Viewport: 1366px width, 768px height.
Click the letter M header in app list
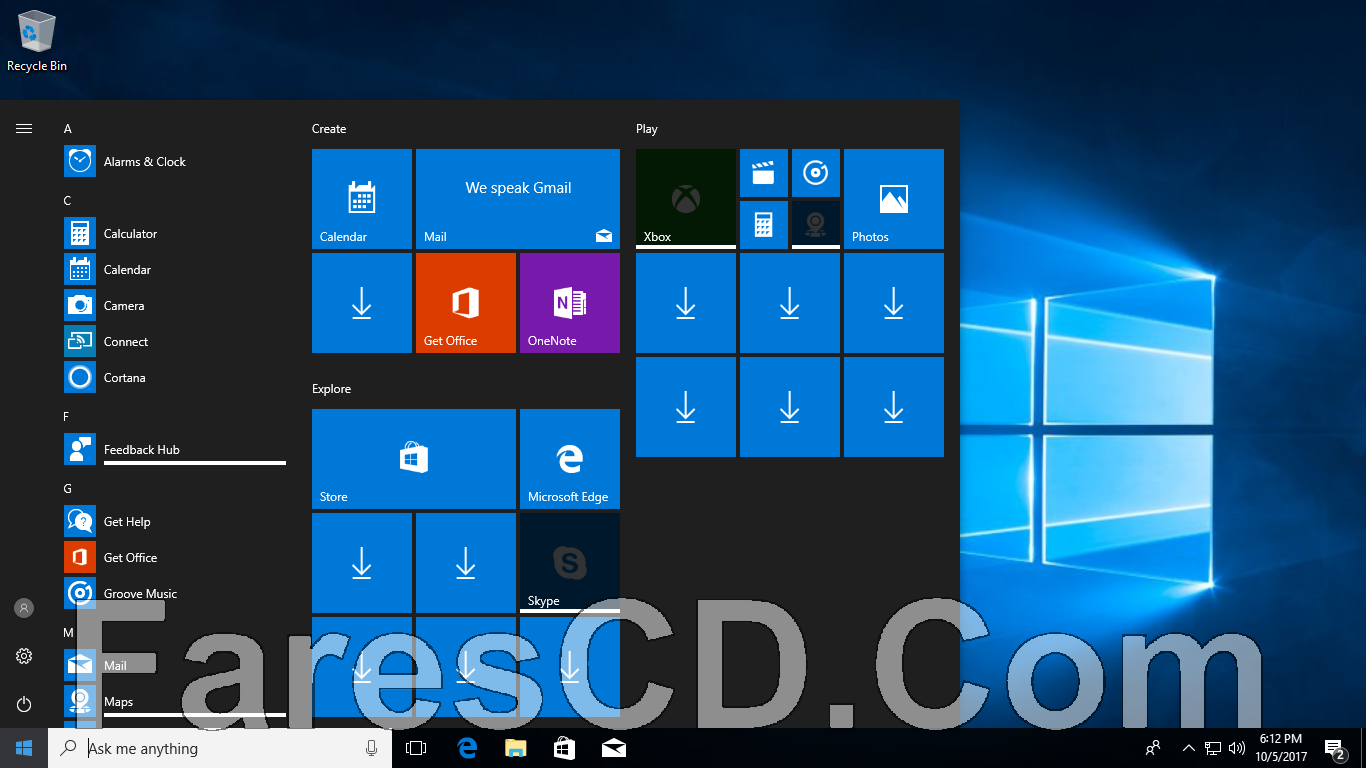[x=68, y=633]
